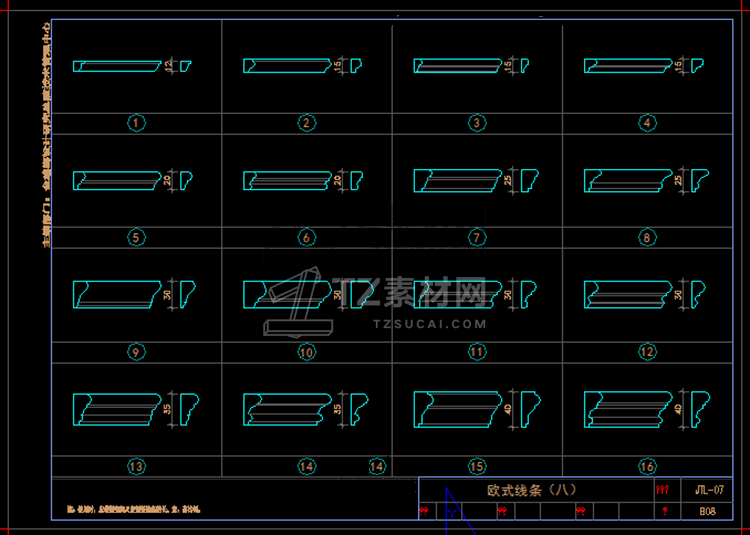Pick dimension text 25 in cell 7
This screenshot has width=750, height=535.
point(508,180)
